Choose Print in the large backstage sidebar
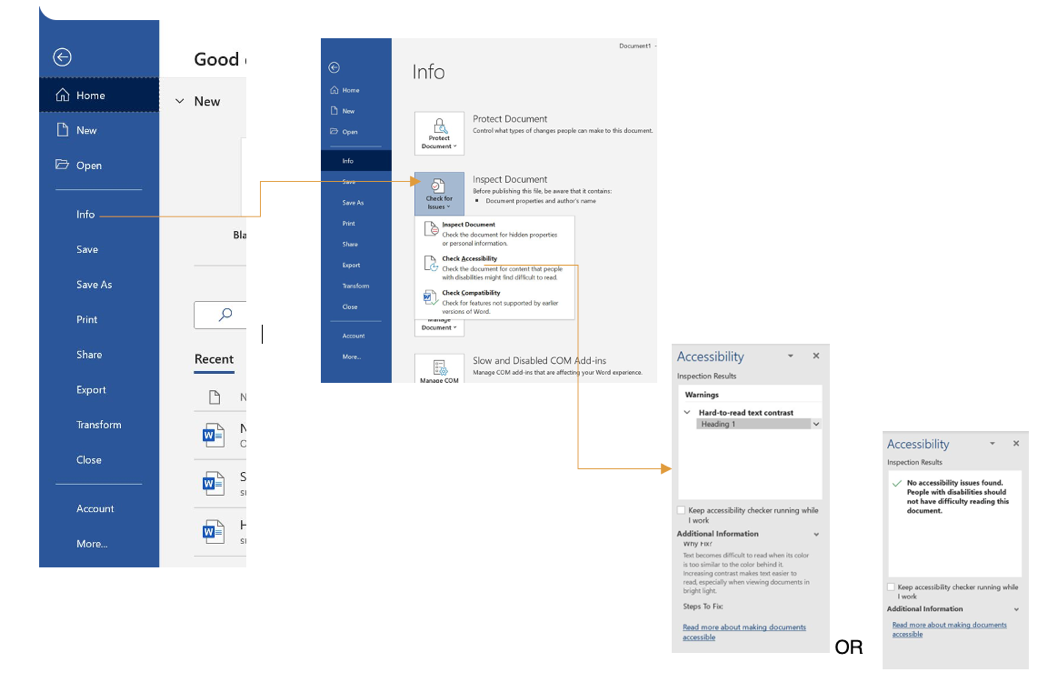This screenshot has width=1038, height=693. [x=87, y=320]
